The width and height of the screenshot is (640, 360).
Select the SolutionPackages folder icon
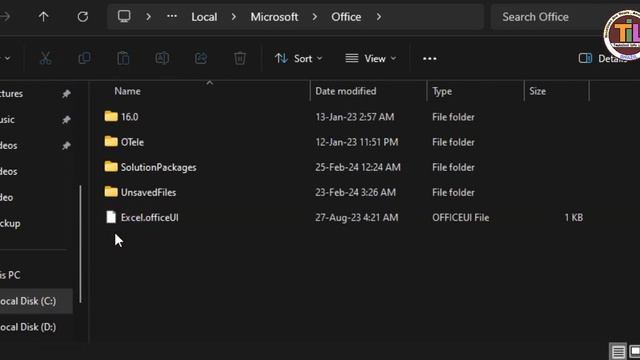point(111,167)
